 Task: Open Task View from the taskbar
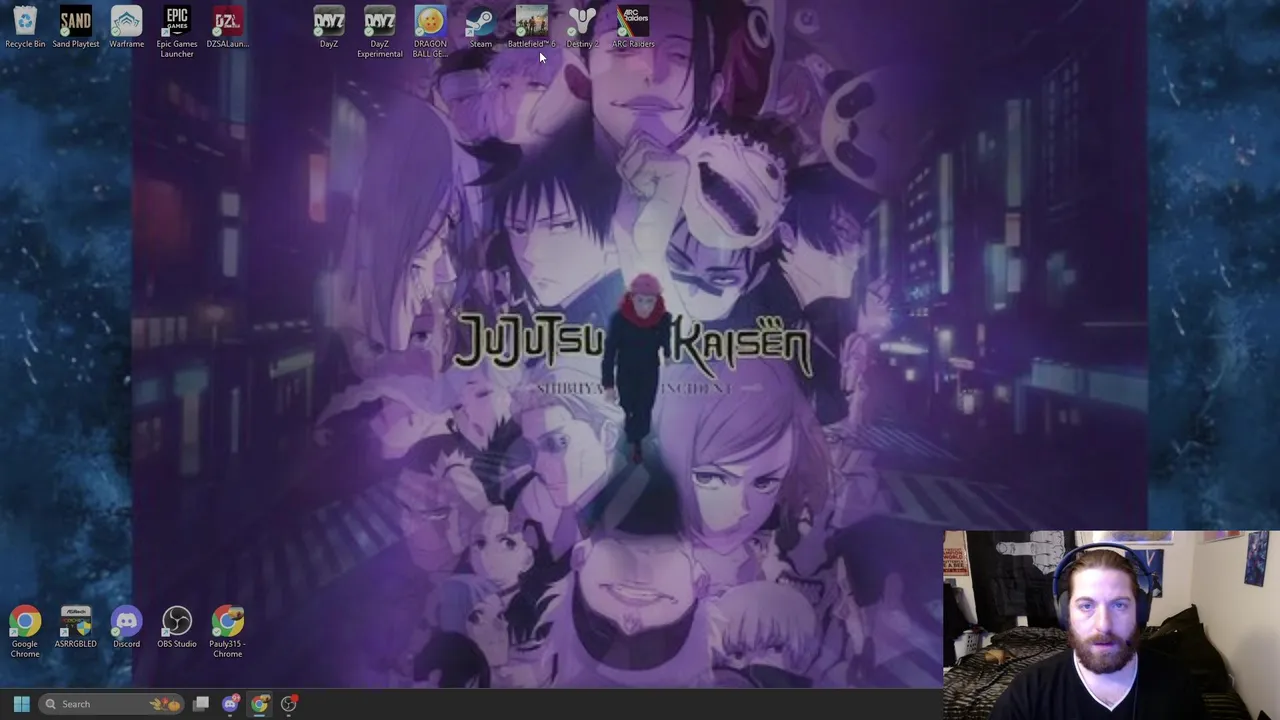pyautogui.click(x=201, y=704)
